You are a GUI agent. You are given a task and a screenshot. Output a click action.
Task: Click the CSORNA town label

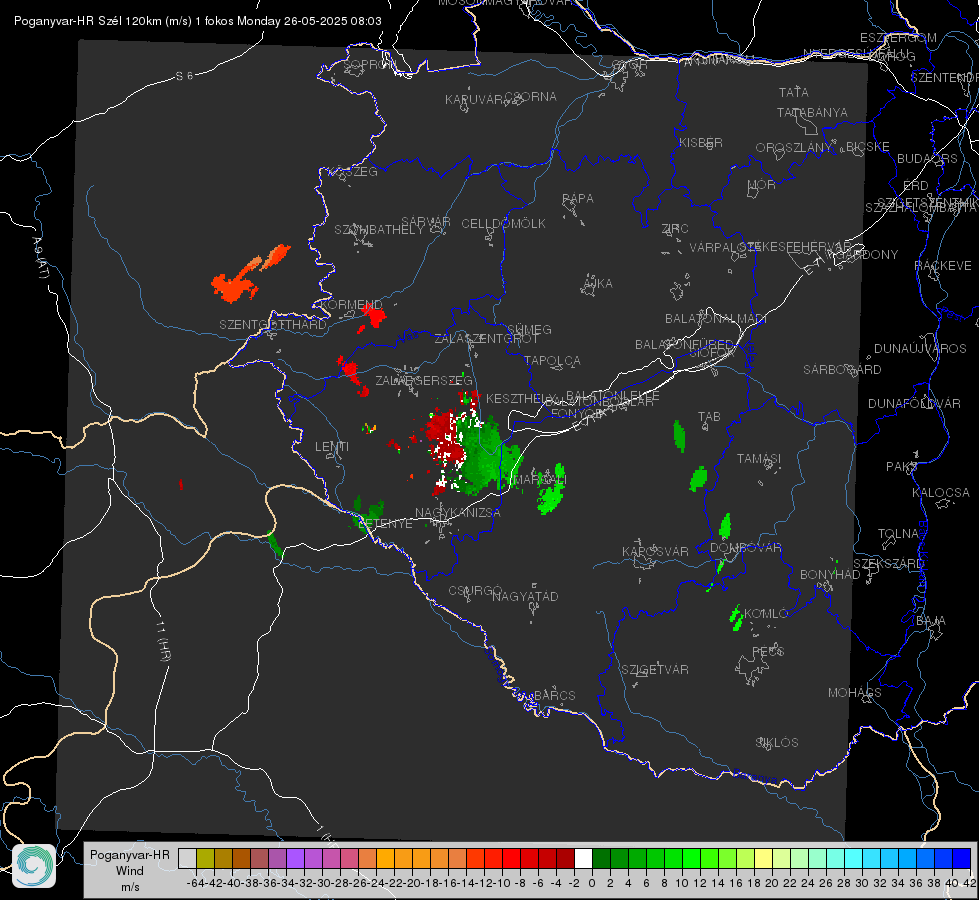coord(531,97)
